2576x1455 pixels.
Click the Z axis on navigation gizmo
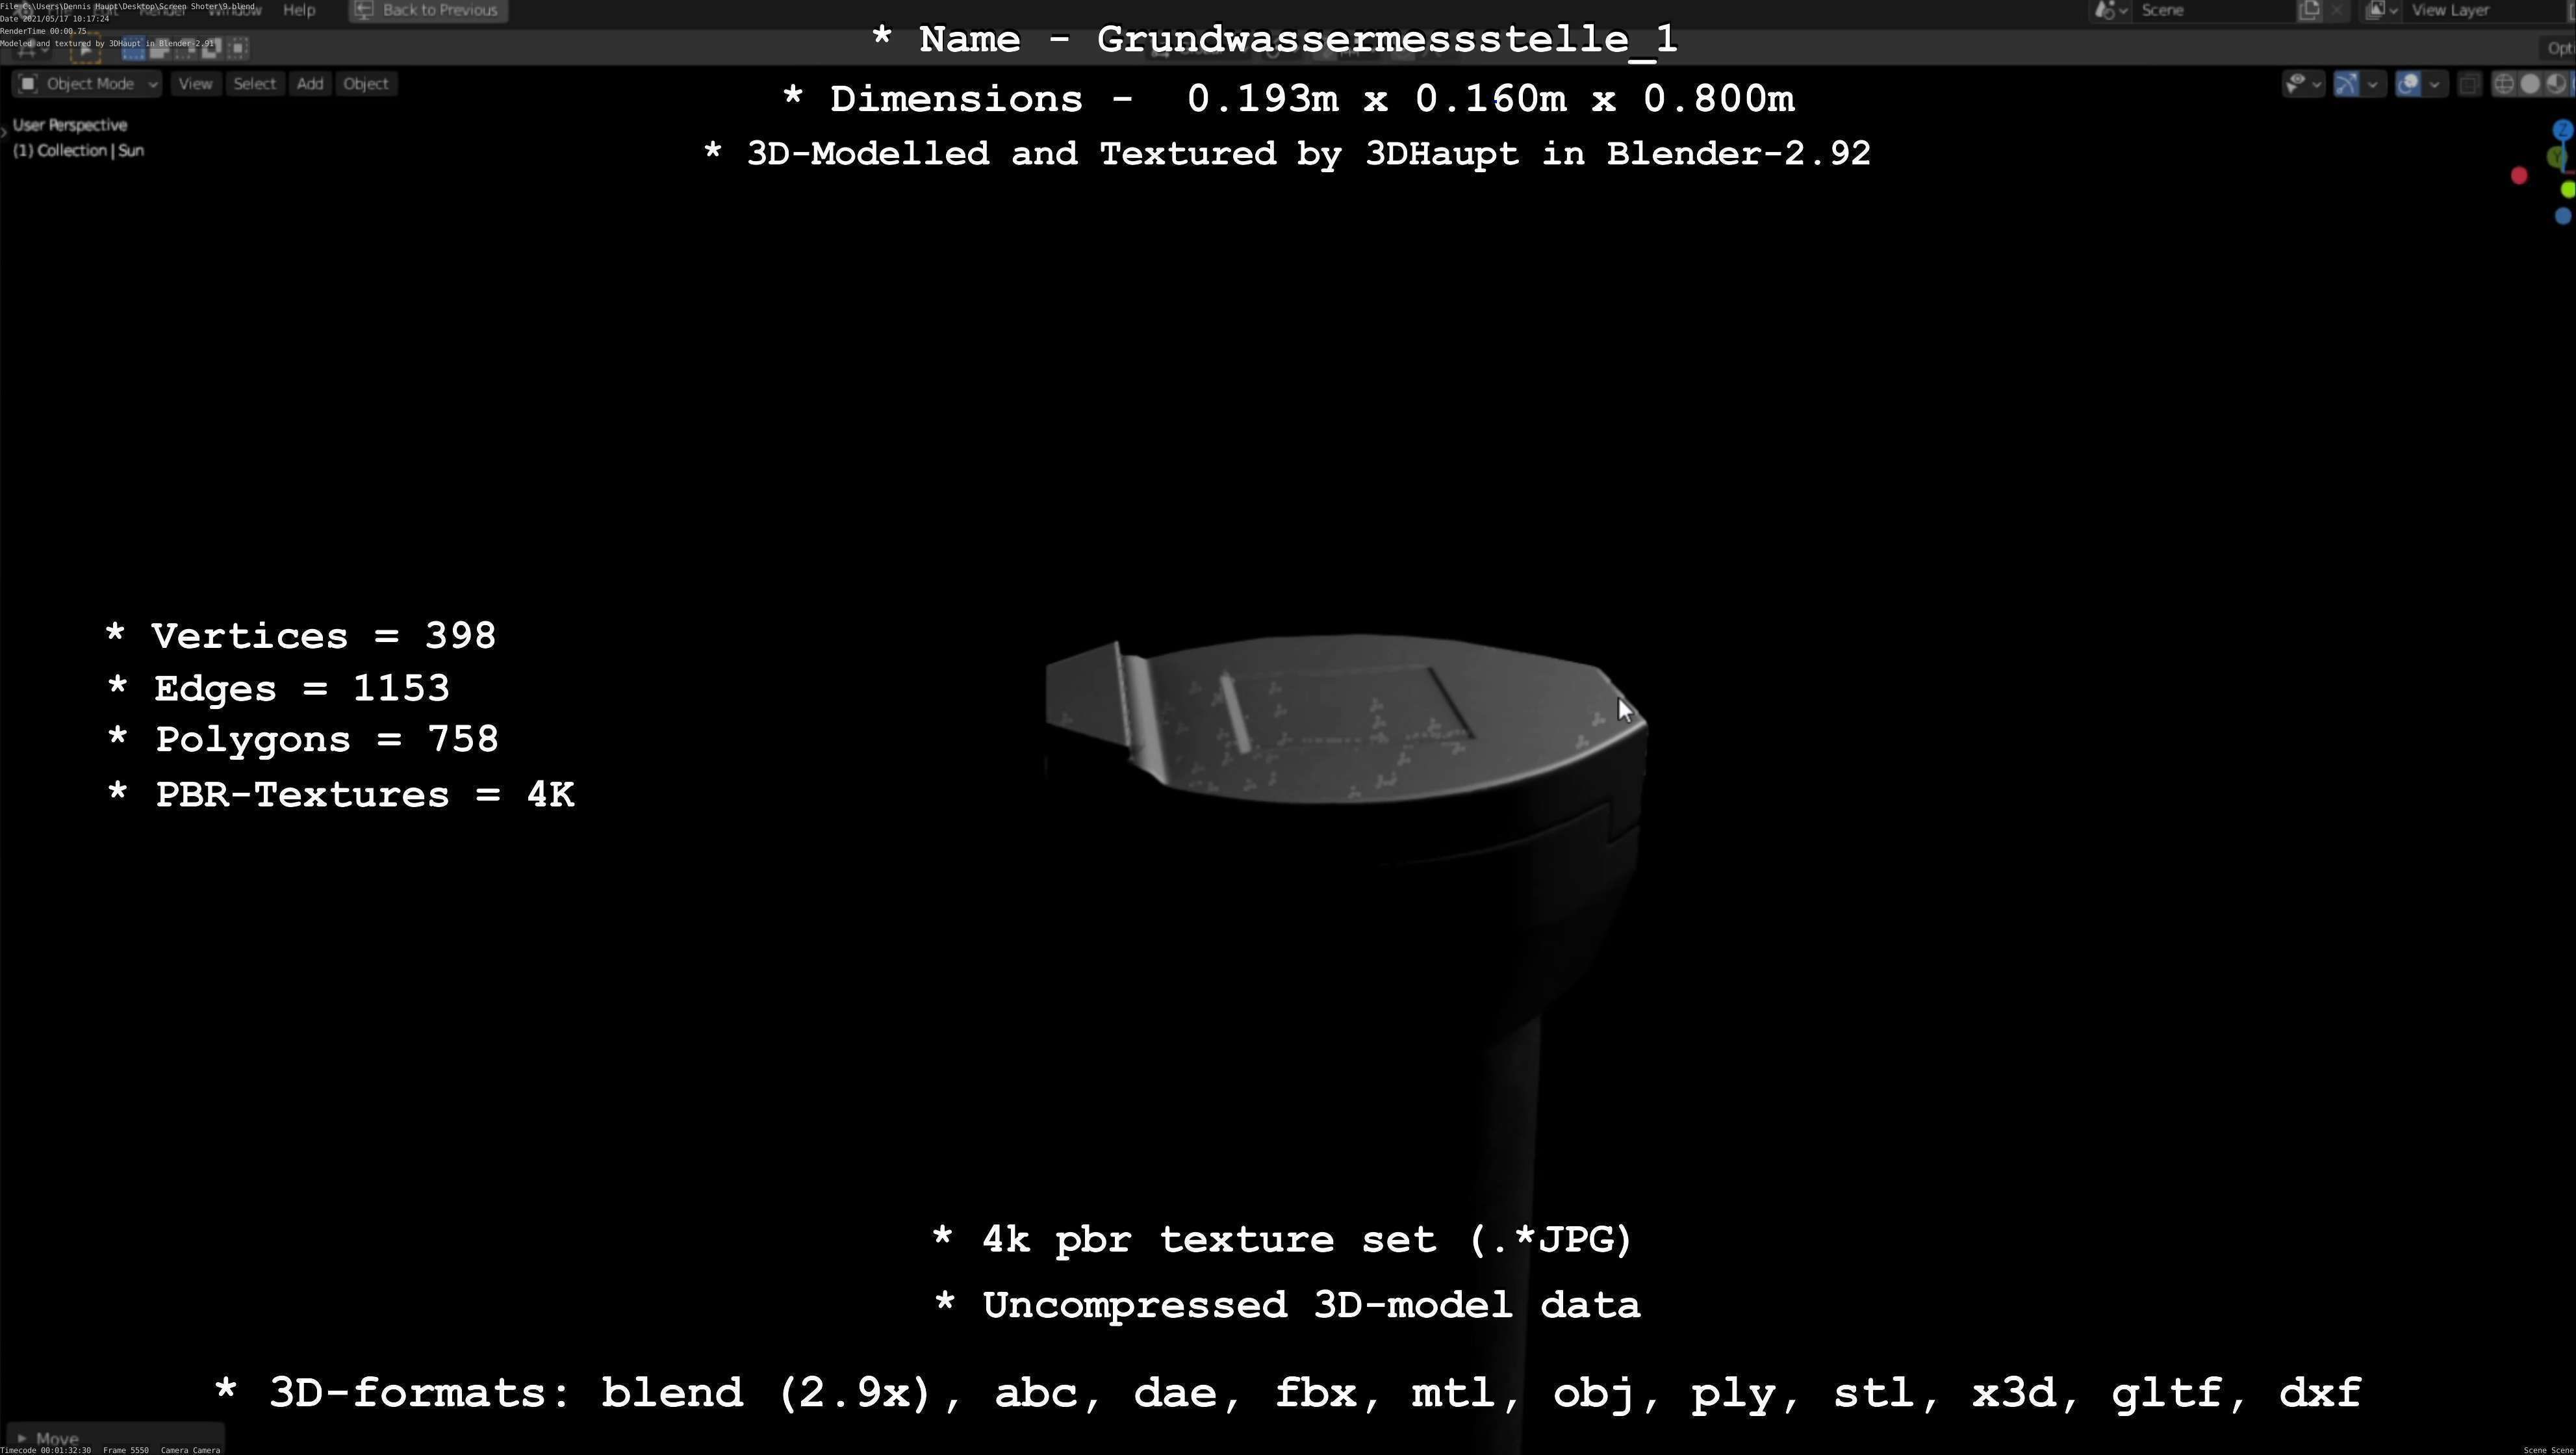click(x=2562, y=130)
